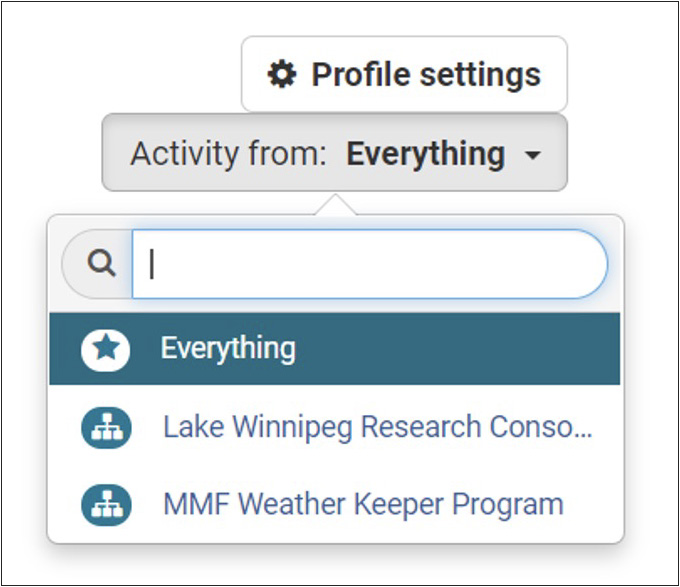
Task: Click the caret arrow next to Everything
Action: [533, 156]
